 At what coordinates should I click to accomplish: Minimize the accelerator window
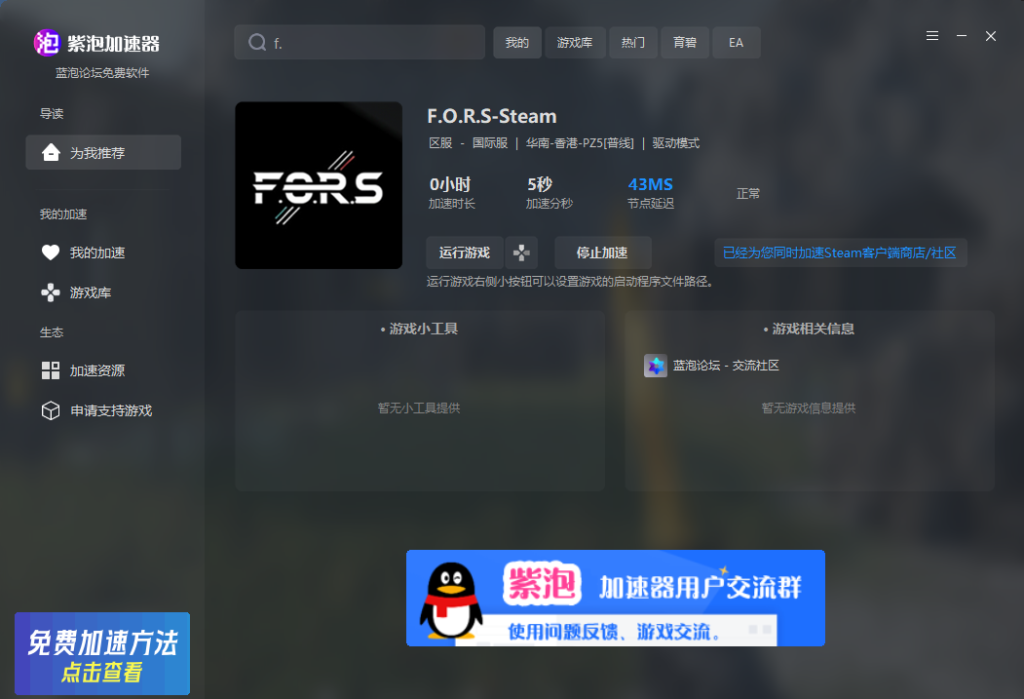pos(961,36)
